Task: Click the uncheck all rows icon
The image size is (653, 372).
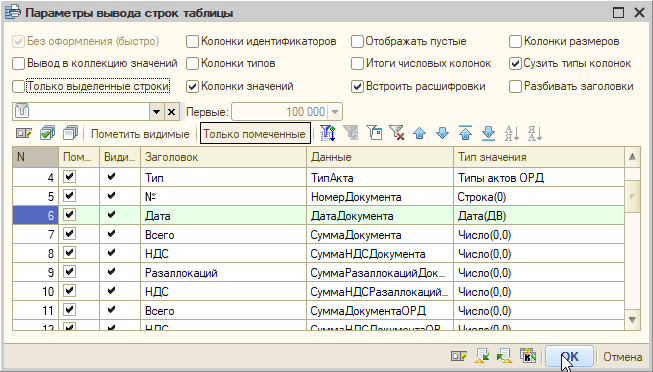Action: click(70, 134)
